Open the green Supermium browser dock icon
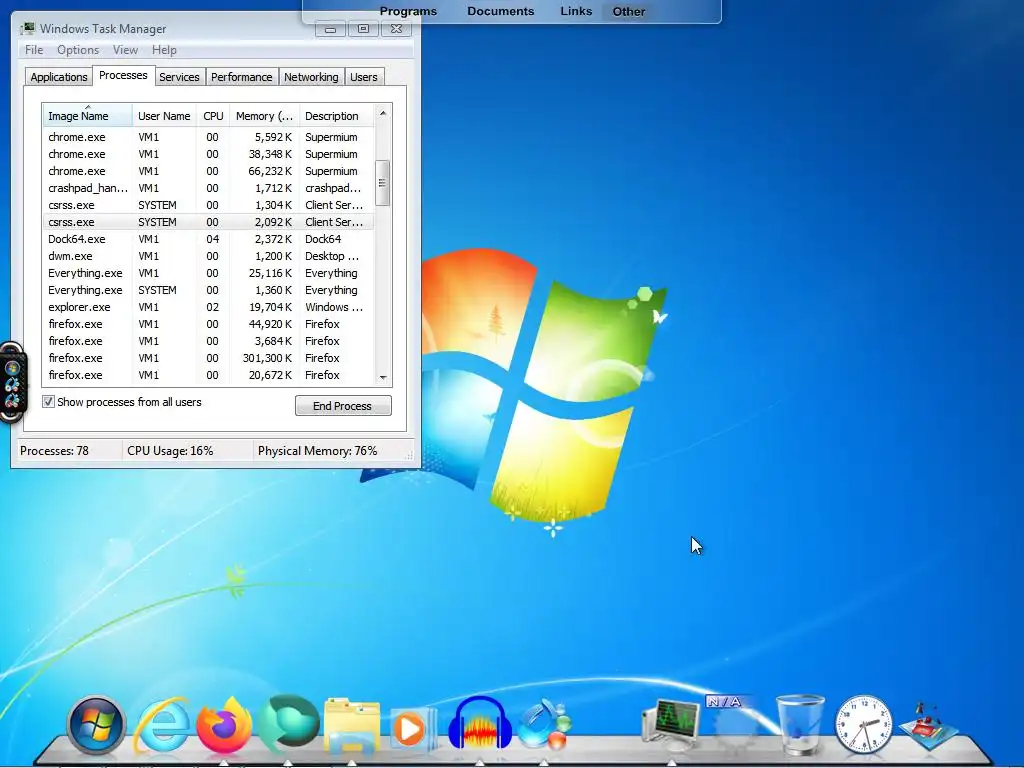 click(288, 724)
